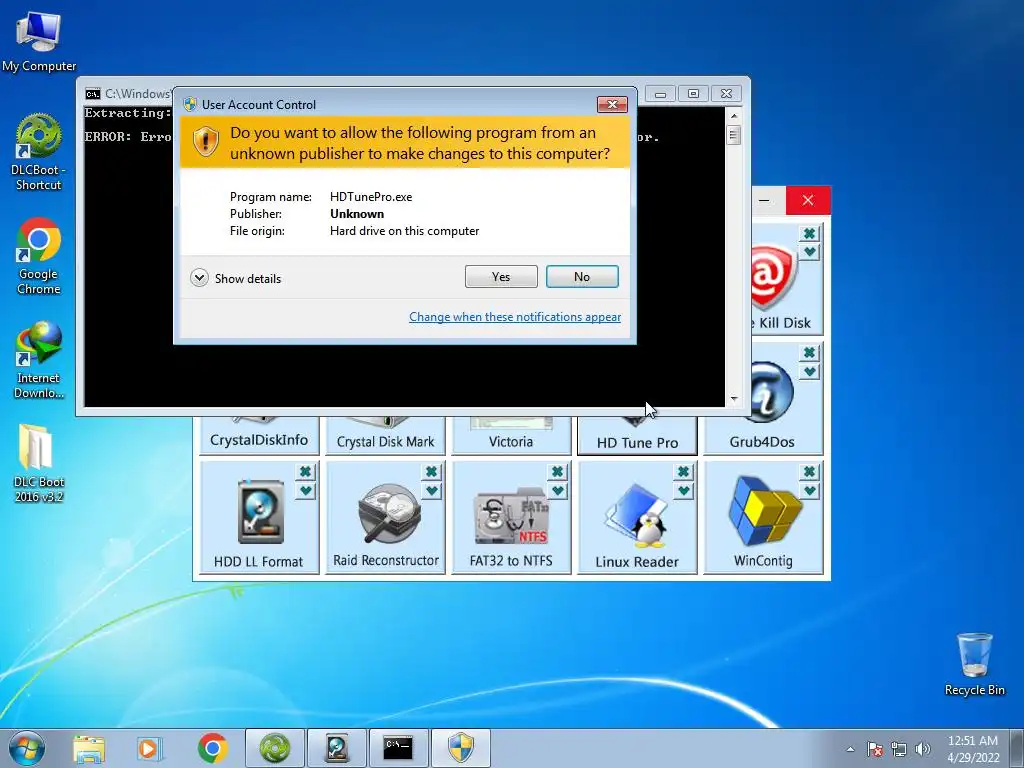Select Google Chrome desktop shortcut
The width and height of the screenshot is (1024, 768).
click(x=39, y=256)
